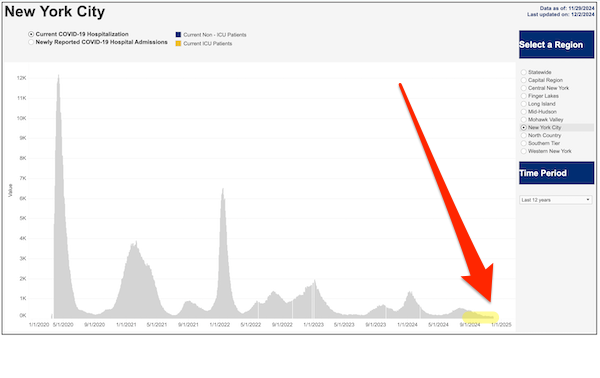This screenshot has height=378, width=600.
Task: Select Finger Lakes region
Action: click(523, 96)
